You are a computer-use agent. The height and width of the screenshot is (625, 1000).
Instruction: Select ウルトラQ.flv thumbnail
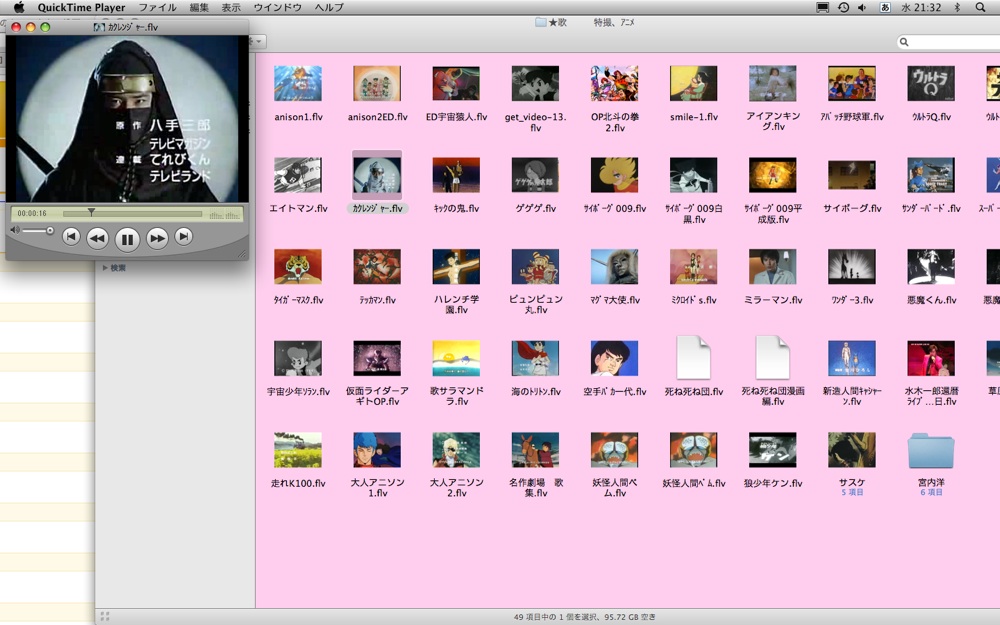(x=930, y=84)
